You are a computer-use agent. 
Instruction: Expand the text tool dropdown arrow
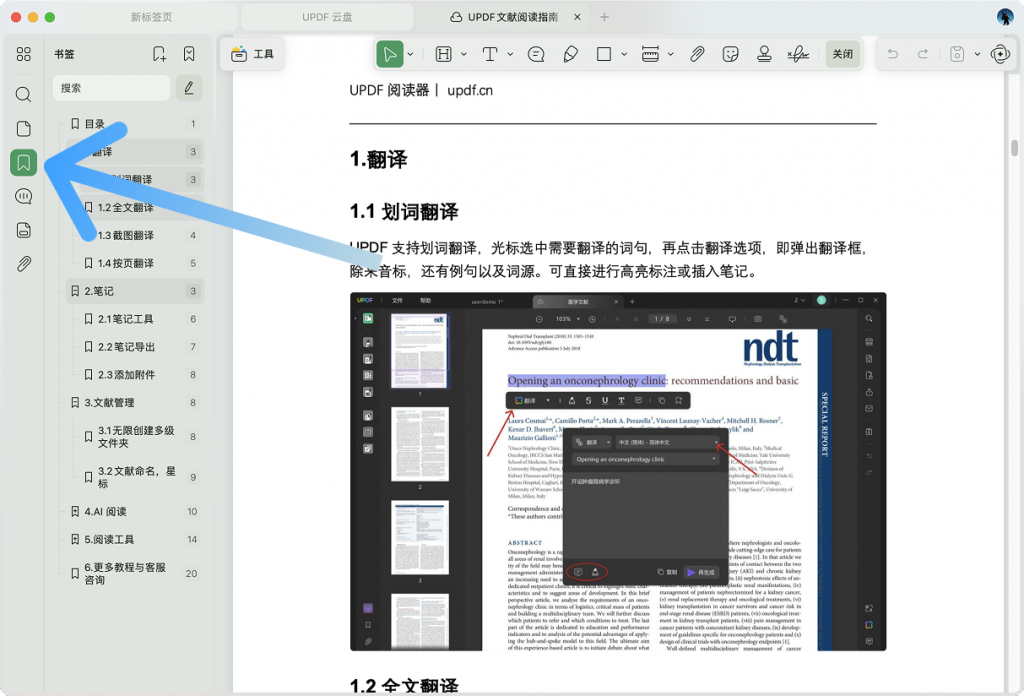510,54
